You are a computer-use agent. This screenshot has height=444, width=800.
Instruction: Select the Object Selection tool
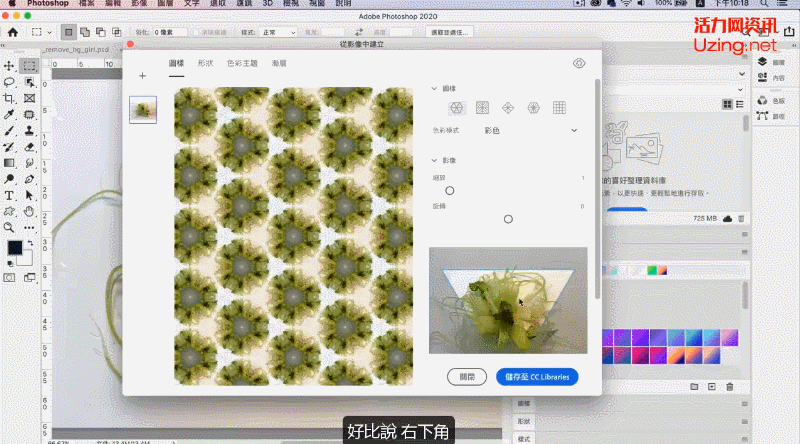point(29,82)
